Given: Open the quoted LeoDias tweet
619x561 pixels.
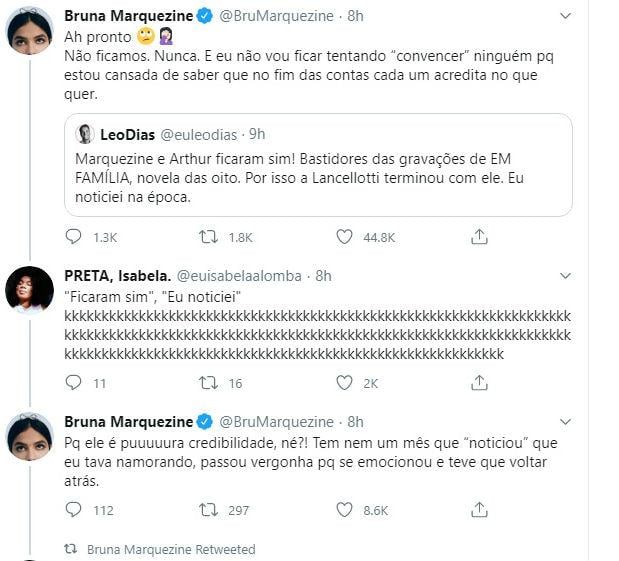Looking at the screenshot, I should [x=318, y=165].
